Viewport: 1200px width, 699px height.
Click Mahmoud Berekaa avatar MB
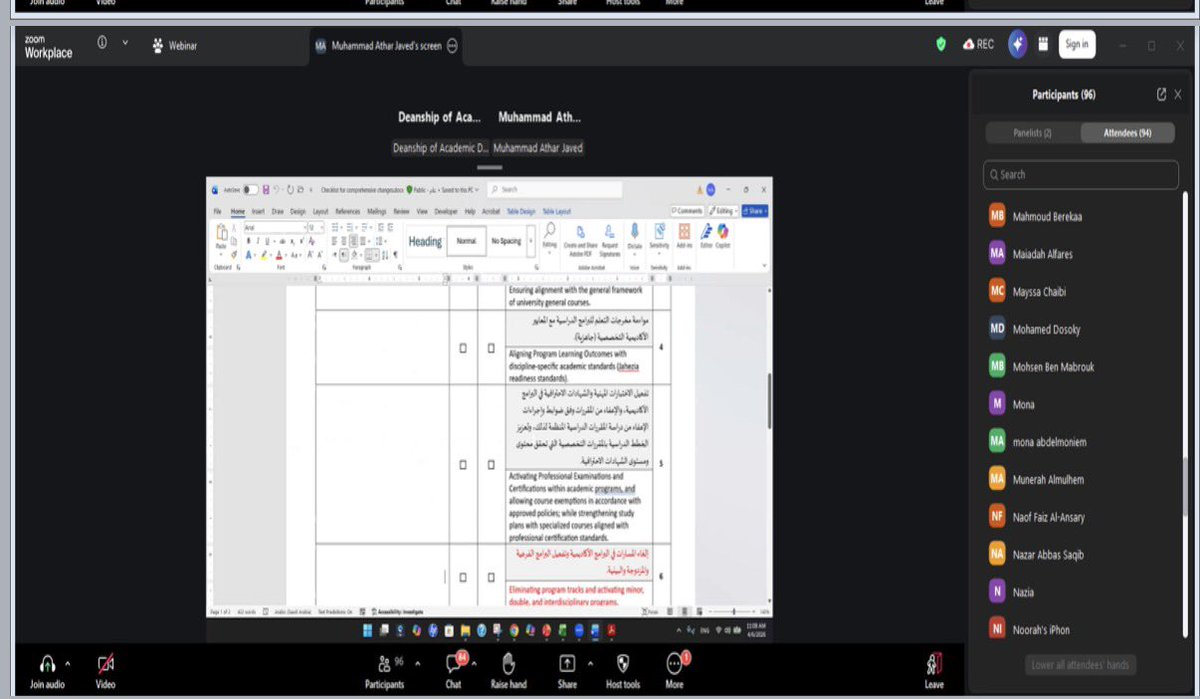[x=997, y=216]
